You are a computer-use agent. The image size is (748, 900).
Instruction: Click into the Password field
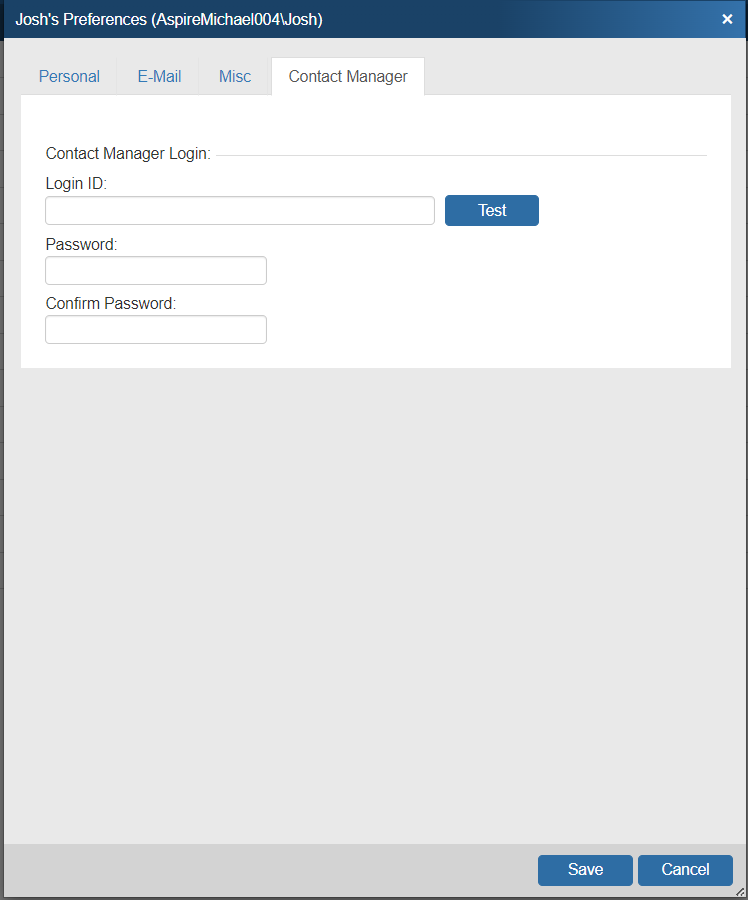pos(156,271)
